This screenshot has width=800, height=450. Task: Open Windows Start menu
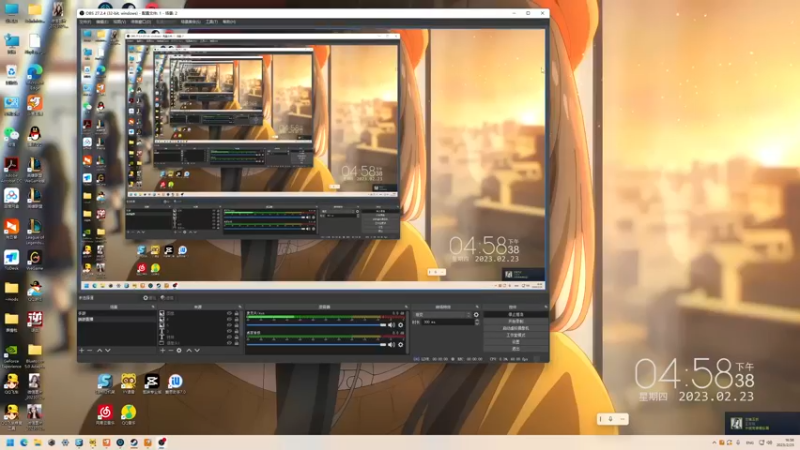[10, 443]
